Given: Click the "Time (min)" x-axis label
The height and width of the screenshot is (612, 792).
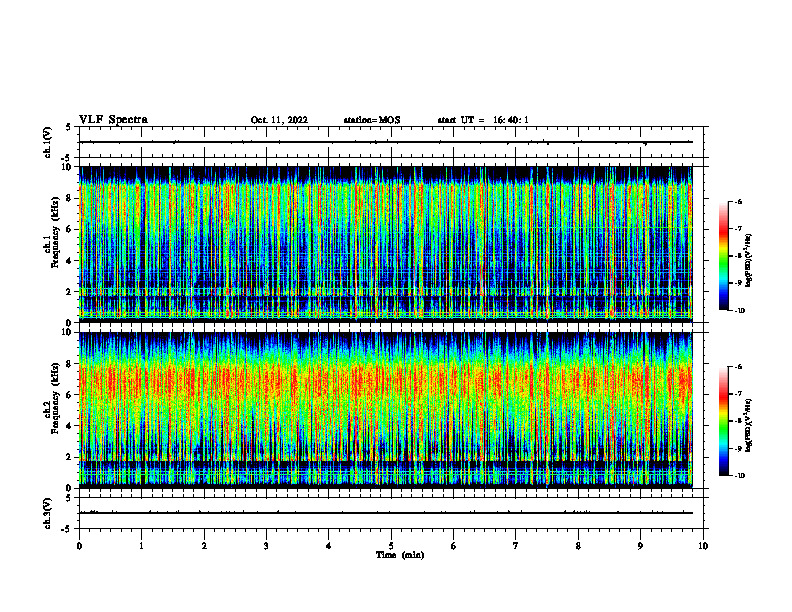Looking at the screenshot, I should 400,555.
